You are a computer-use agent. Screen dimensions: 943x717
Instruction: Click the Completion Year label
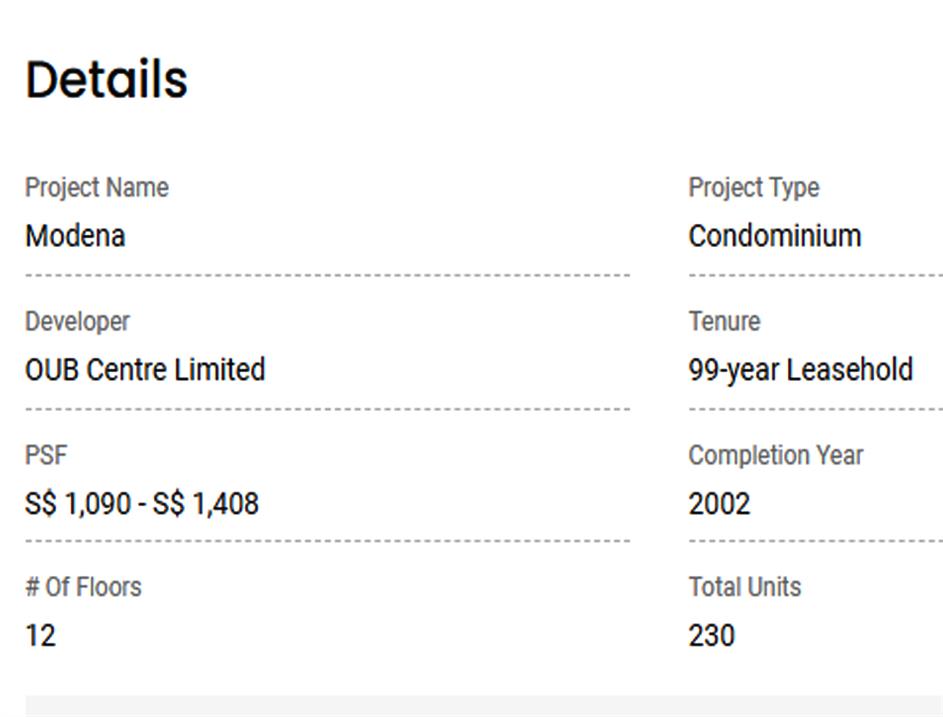(775, 455)
